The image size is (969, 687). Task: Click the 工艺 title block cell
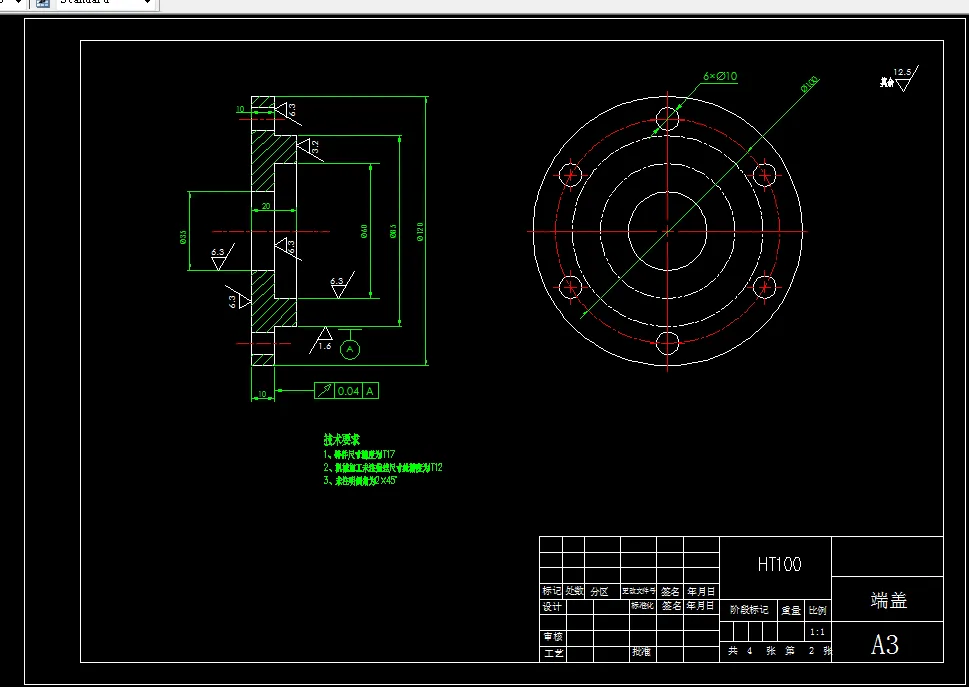pos(552,652)
